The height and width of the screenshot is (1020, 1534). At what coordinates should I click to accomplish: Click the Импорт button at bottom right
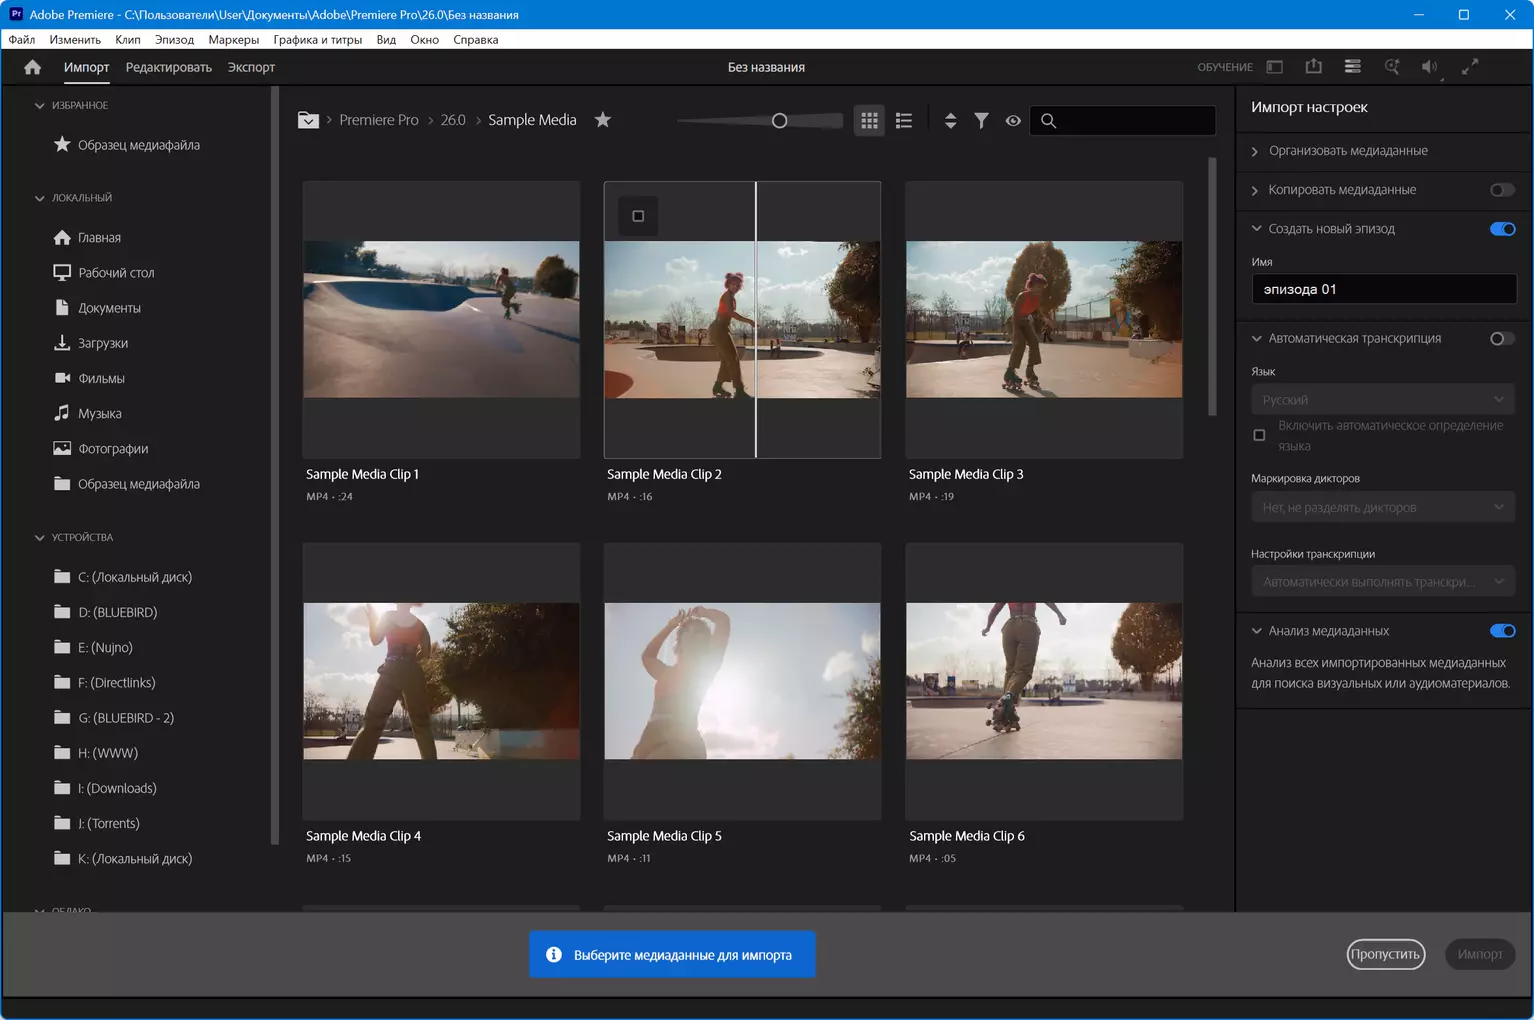coord(1480,954)
